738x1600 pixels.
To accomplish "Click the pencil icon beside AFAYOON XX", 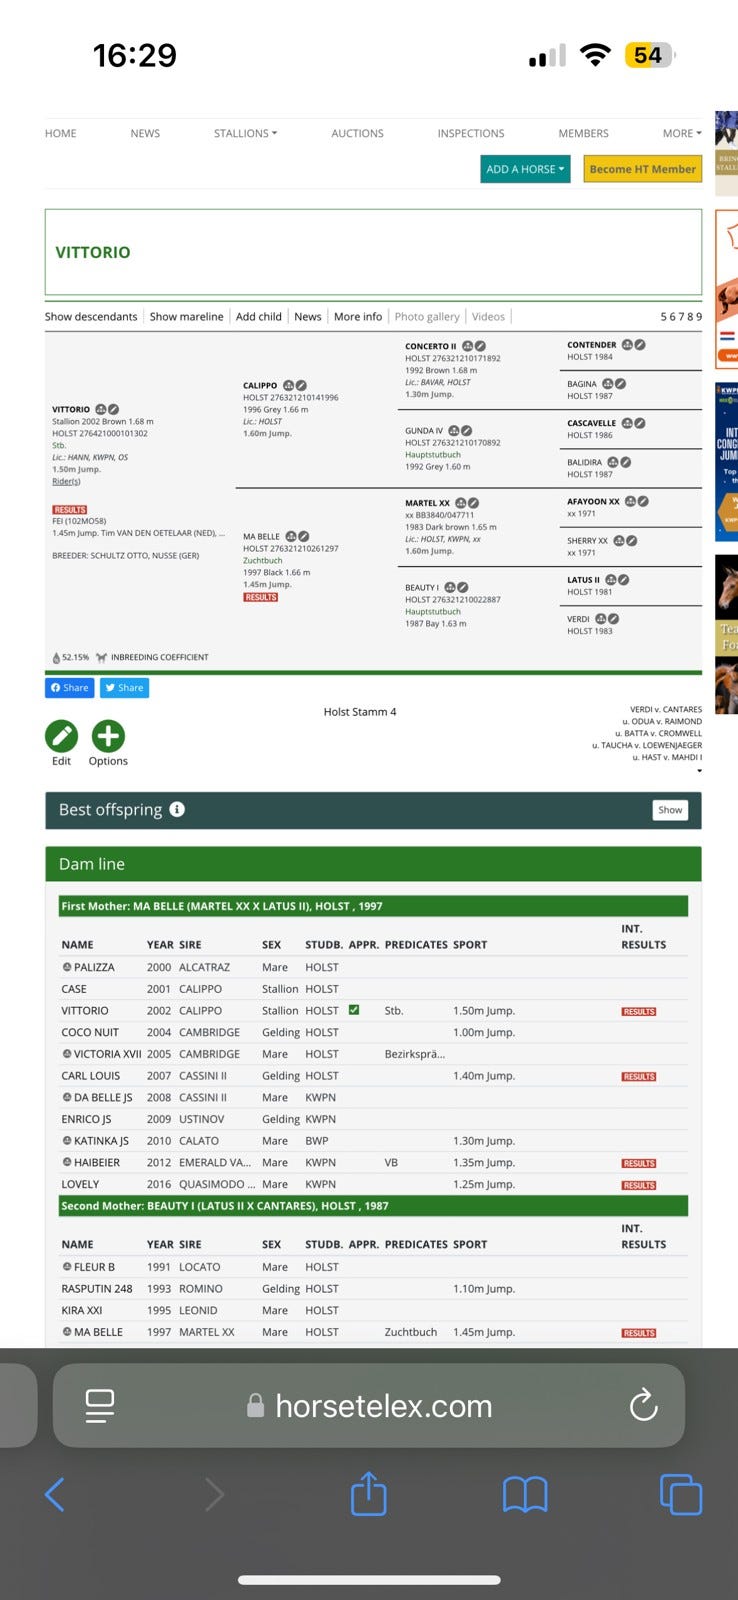I will pos(644,501).
